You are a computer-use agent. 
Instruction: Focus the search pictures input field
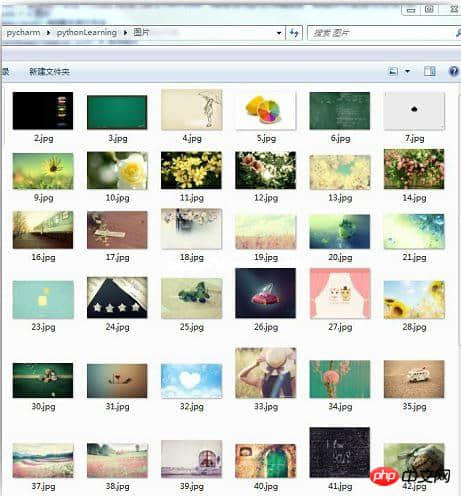[380, 33]
